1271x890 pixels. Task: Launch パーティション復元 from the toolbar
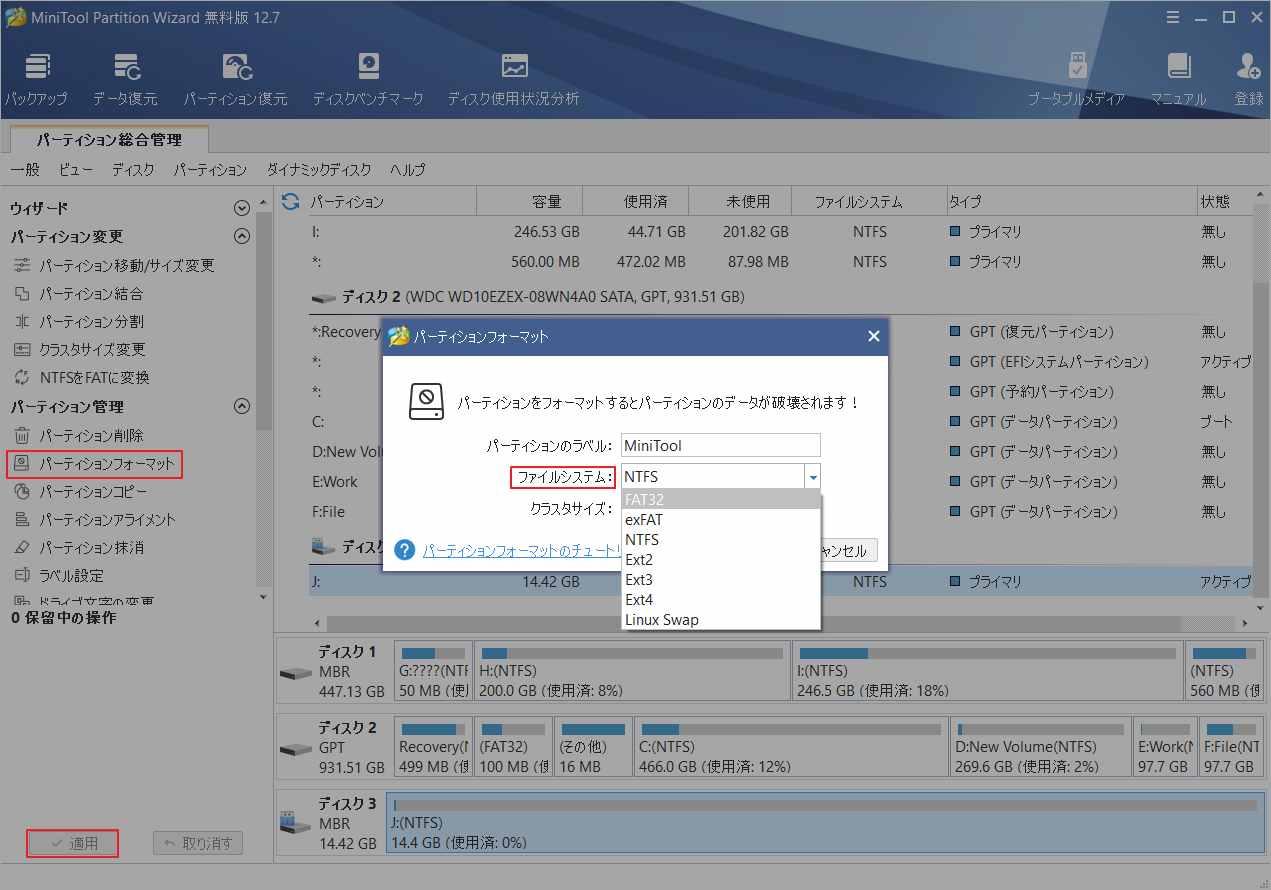236,77
